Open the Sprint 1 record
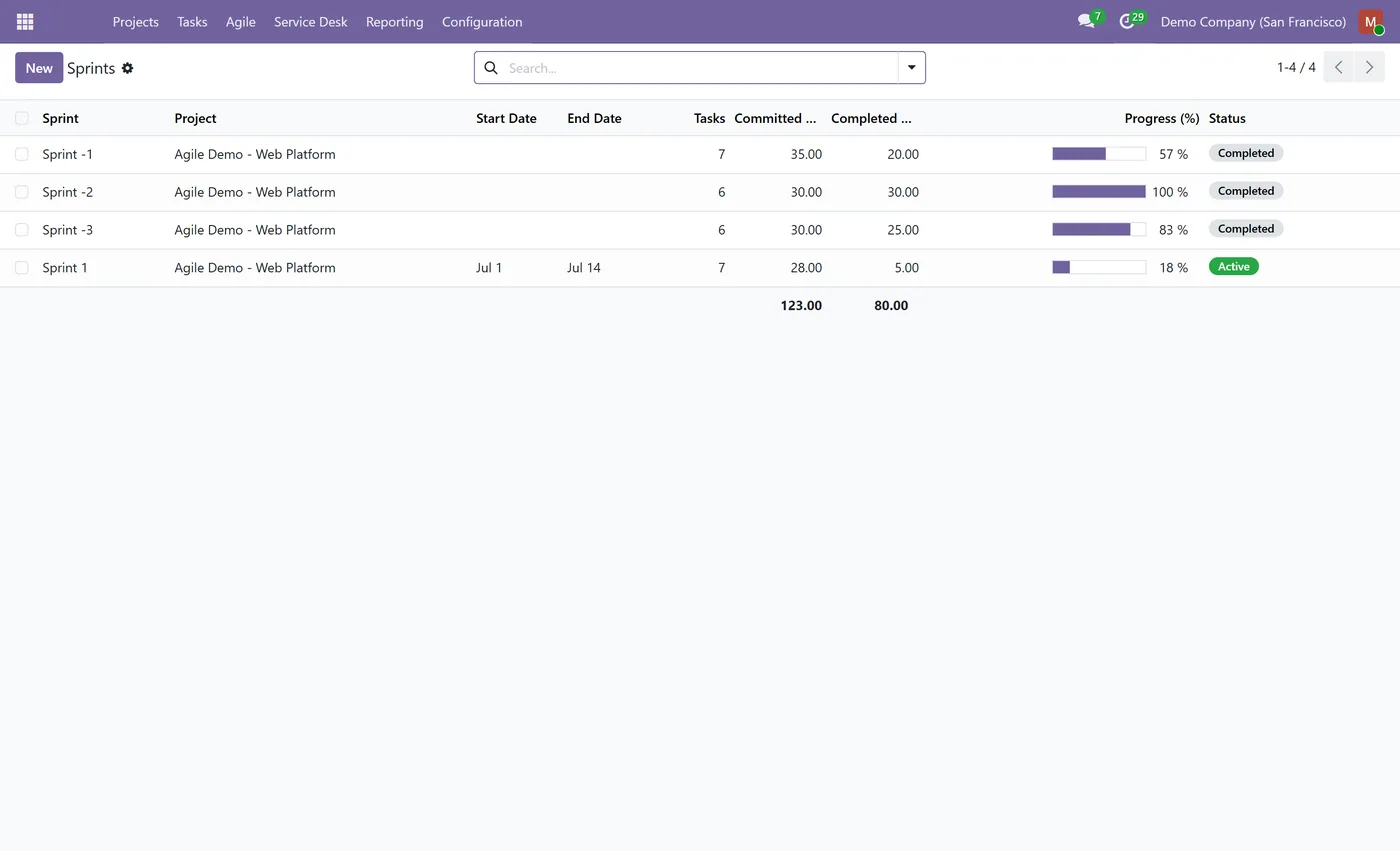The image size is (1400, 851). 65,268
